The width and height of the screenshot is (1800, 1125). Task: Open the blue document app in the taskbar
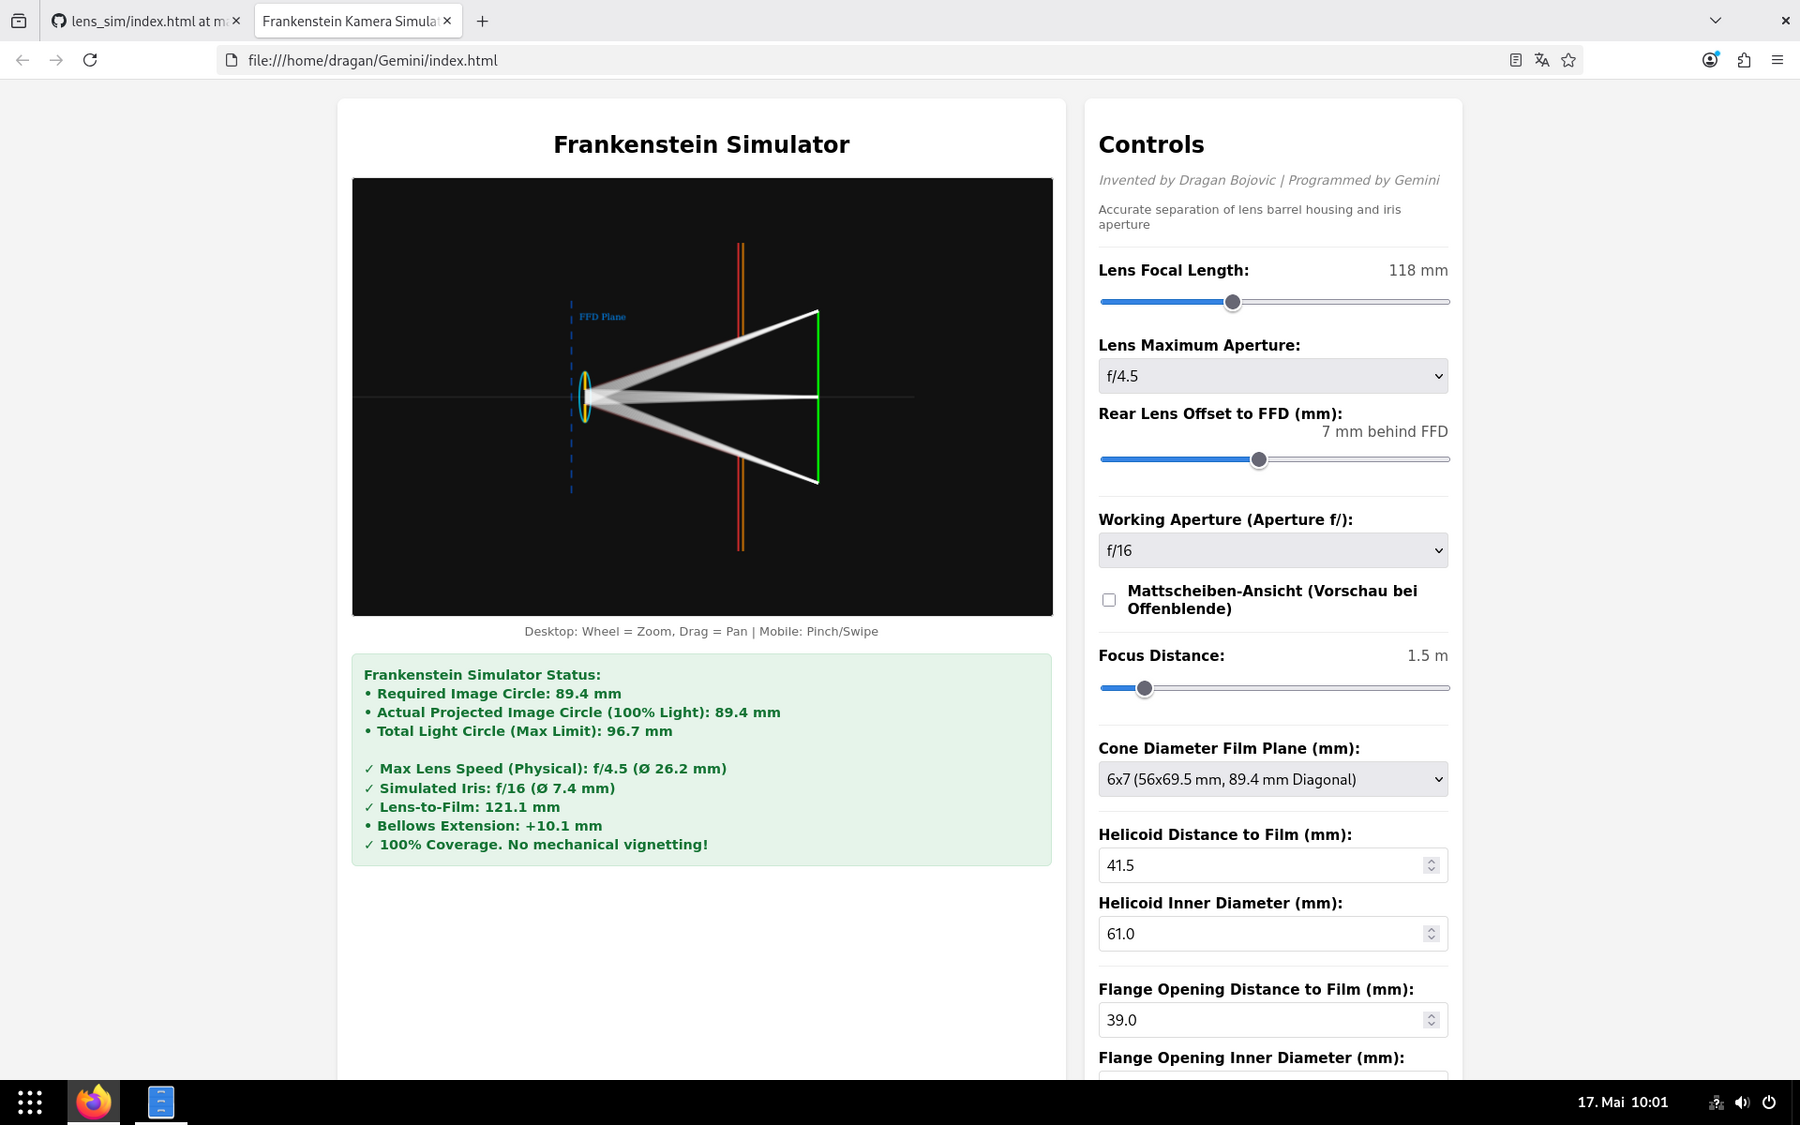[x=161, y=1102]
